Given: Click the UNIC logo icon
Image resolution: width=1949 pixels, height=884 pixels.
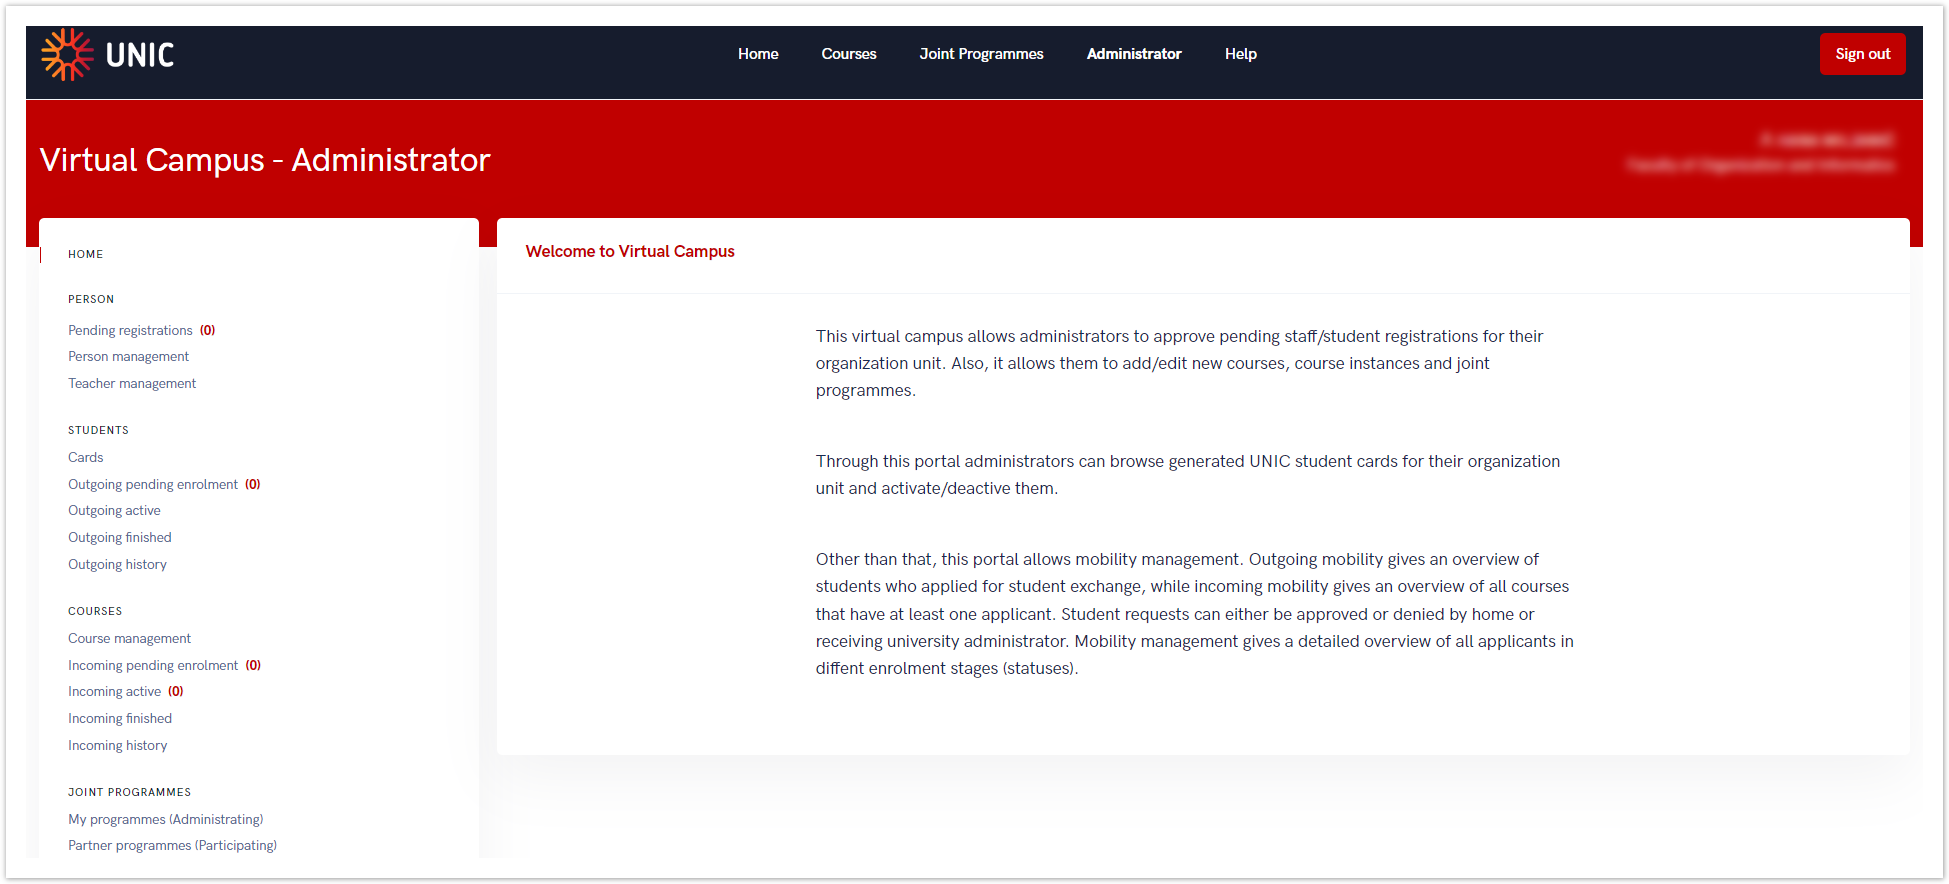Looking at the screenshot, I should (67, 54).
